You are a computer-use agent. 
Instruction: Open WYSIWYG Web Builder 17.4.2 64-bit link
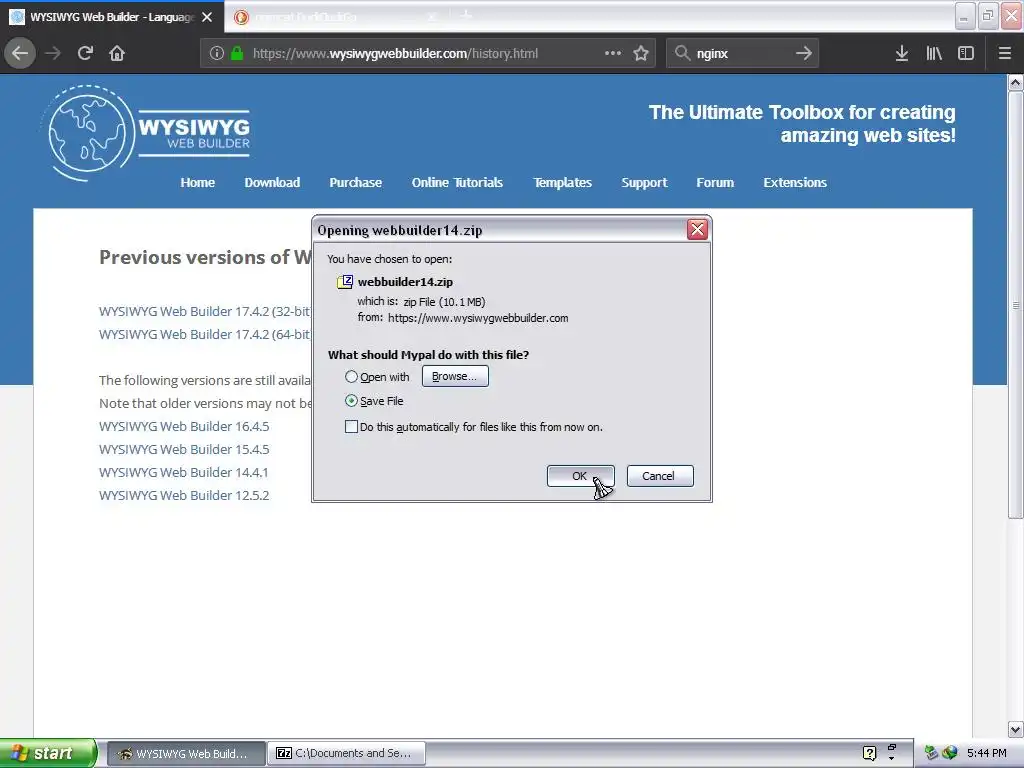[x=205, y=334]
